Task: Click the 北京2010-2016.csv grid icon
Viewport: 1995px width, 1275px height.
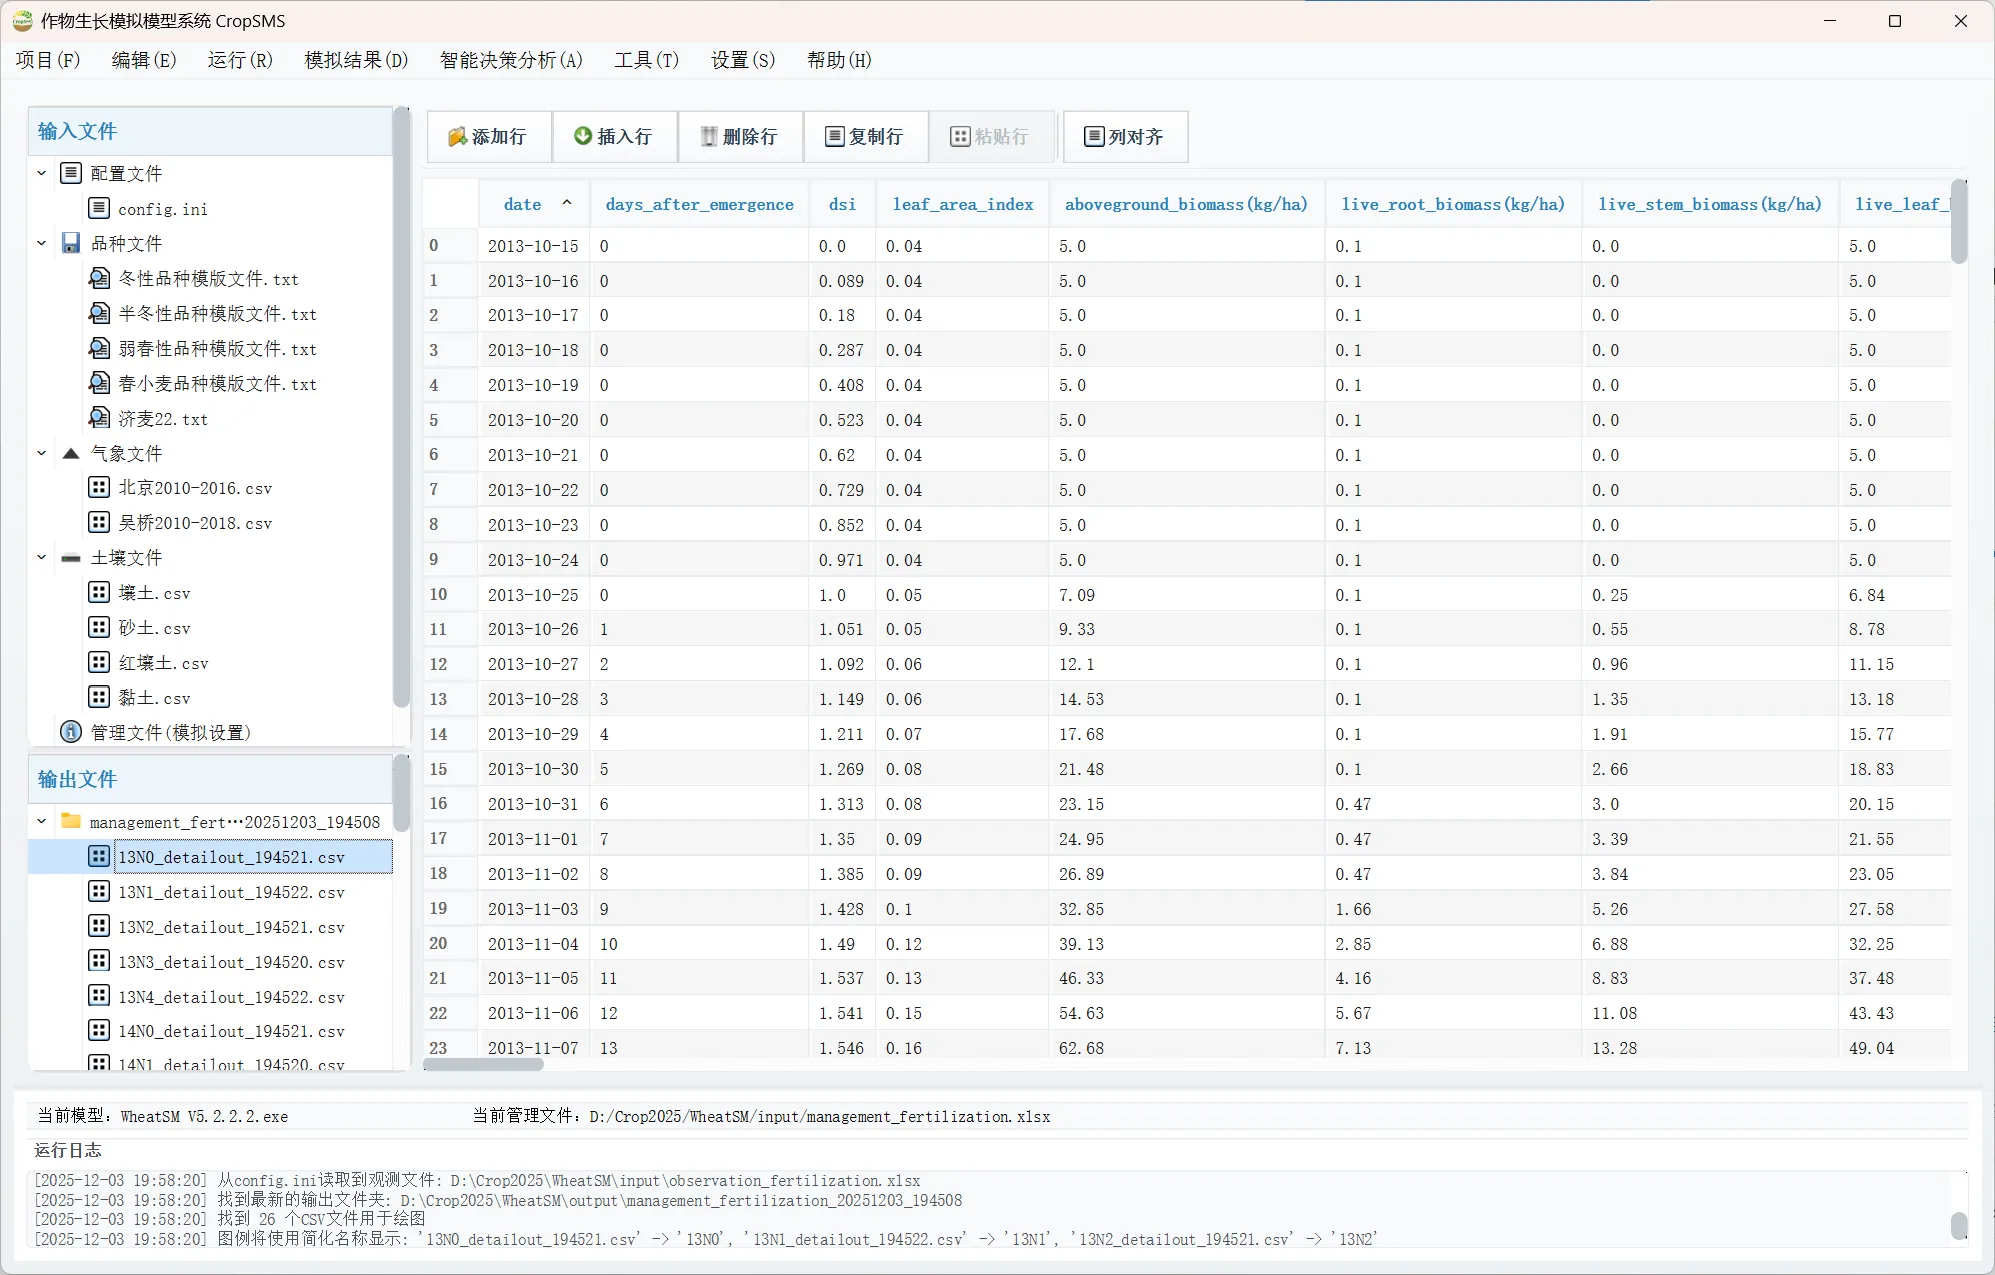Action: coord(99,488)
